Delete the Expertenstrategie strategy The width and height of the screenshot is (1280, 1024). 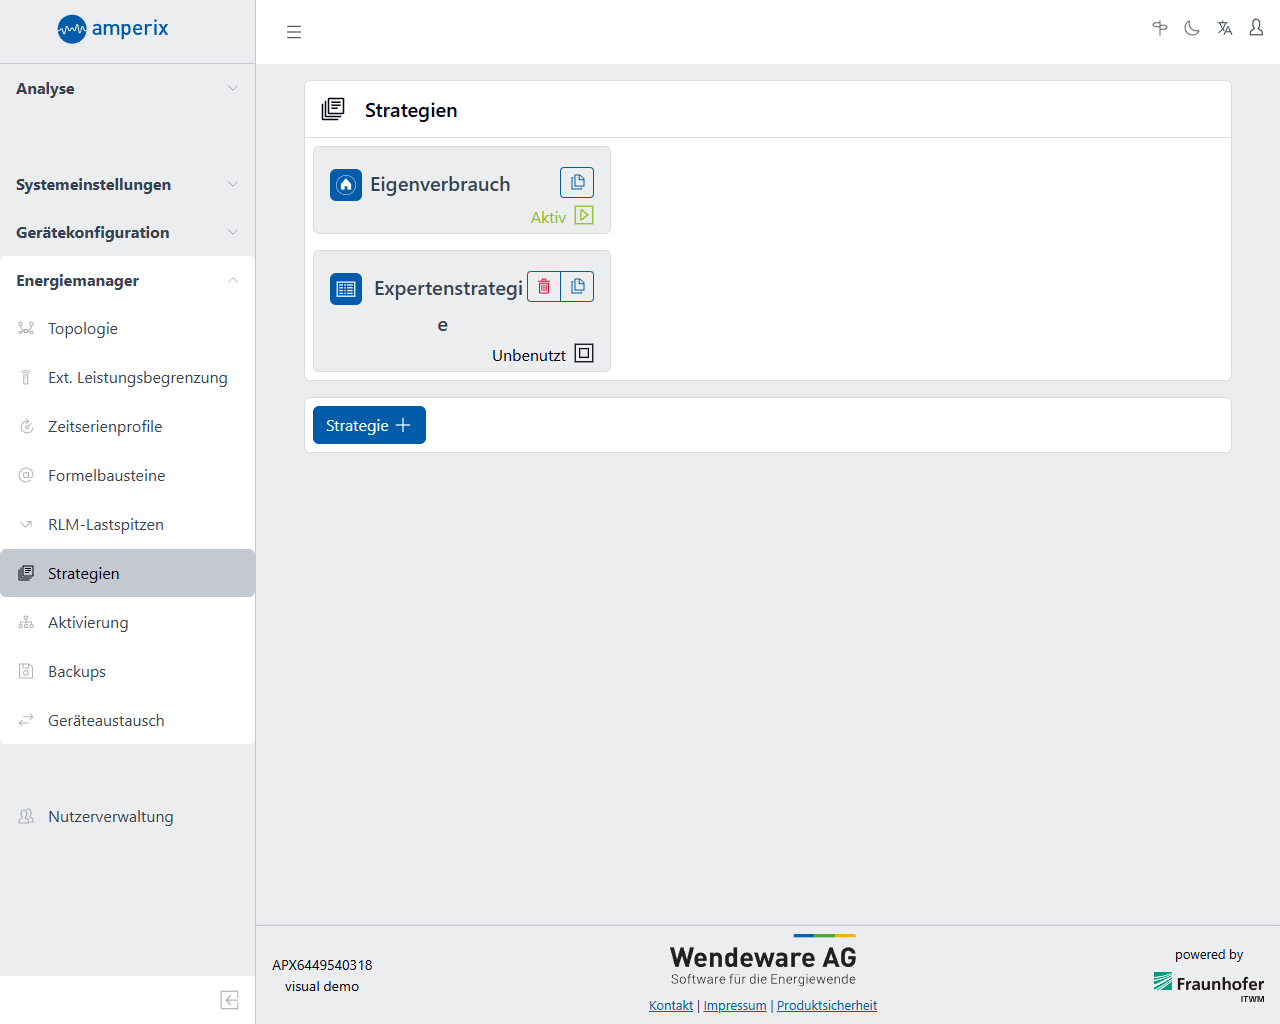tap(544, 287)
